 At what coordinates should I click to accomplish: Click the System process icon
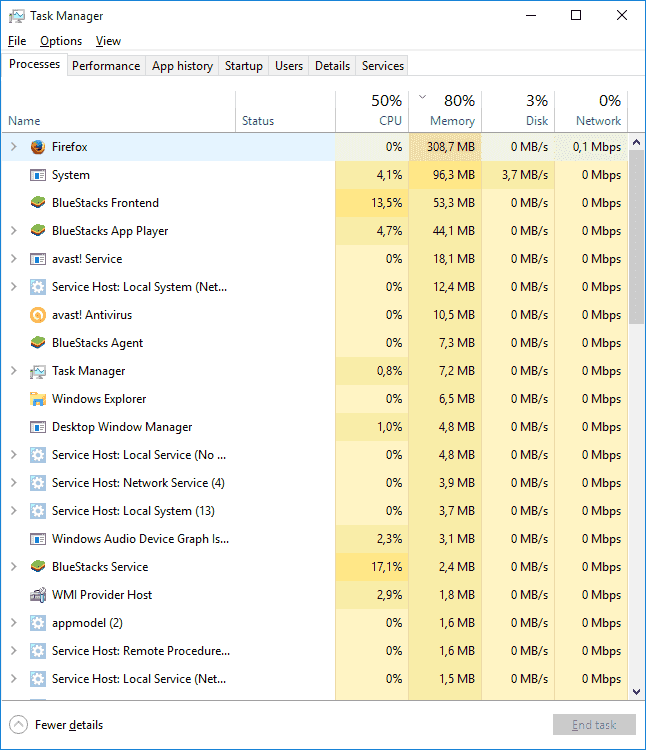click(x=38, y=175)
